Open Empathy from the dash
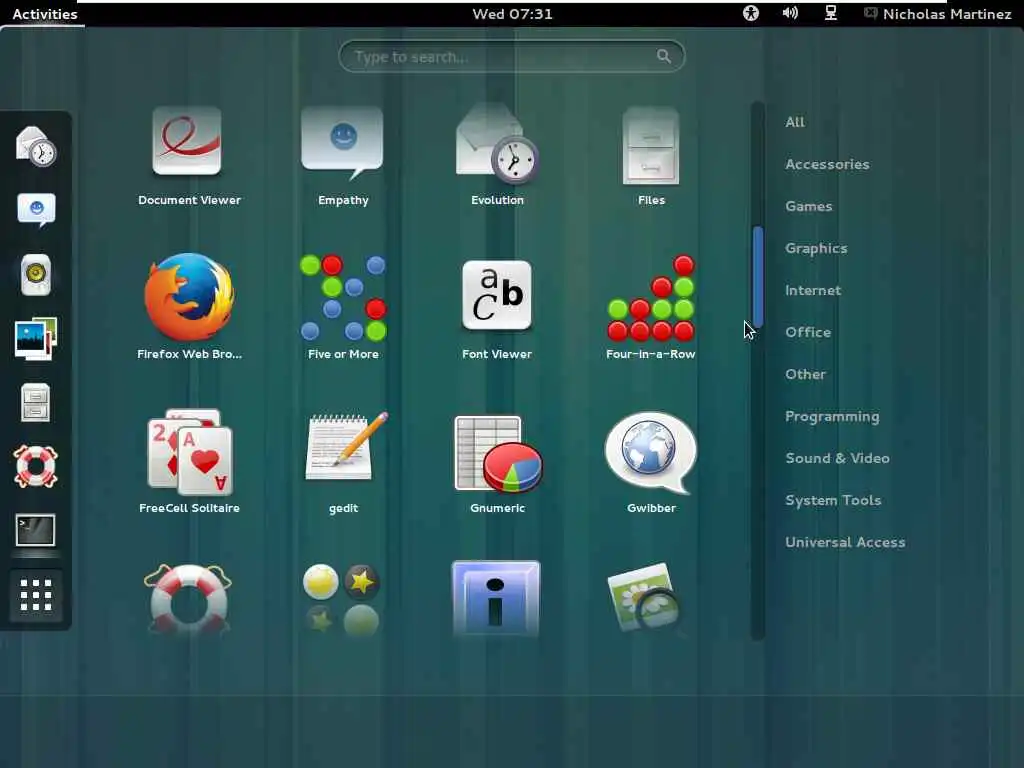The width and height of the screenshot is (1024, 768). (36, 210)
